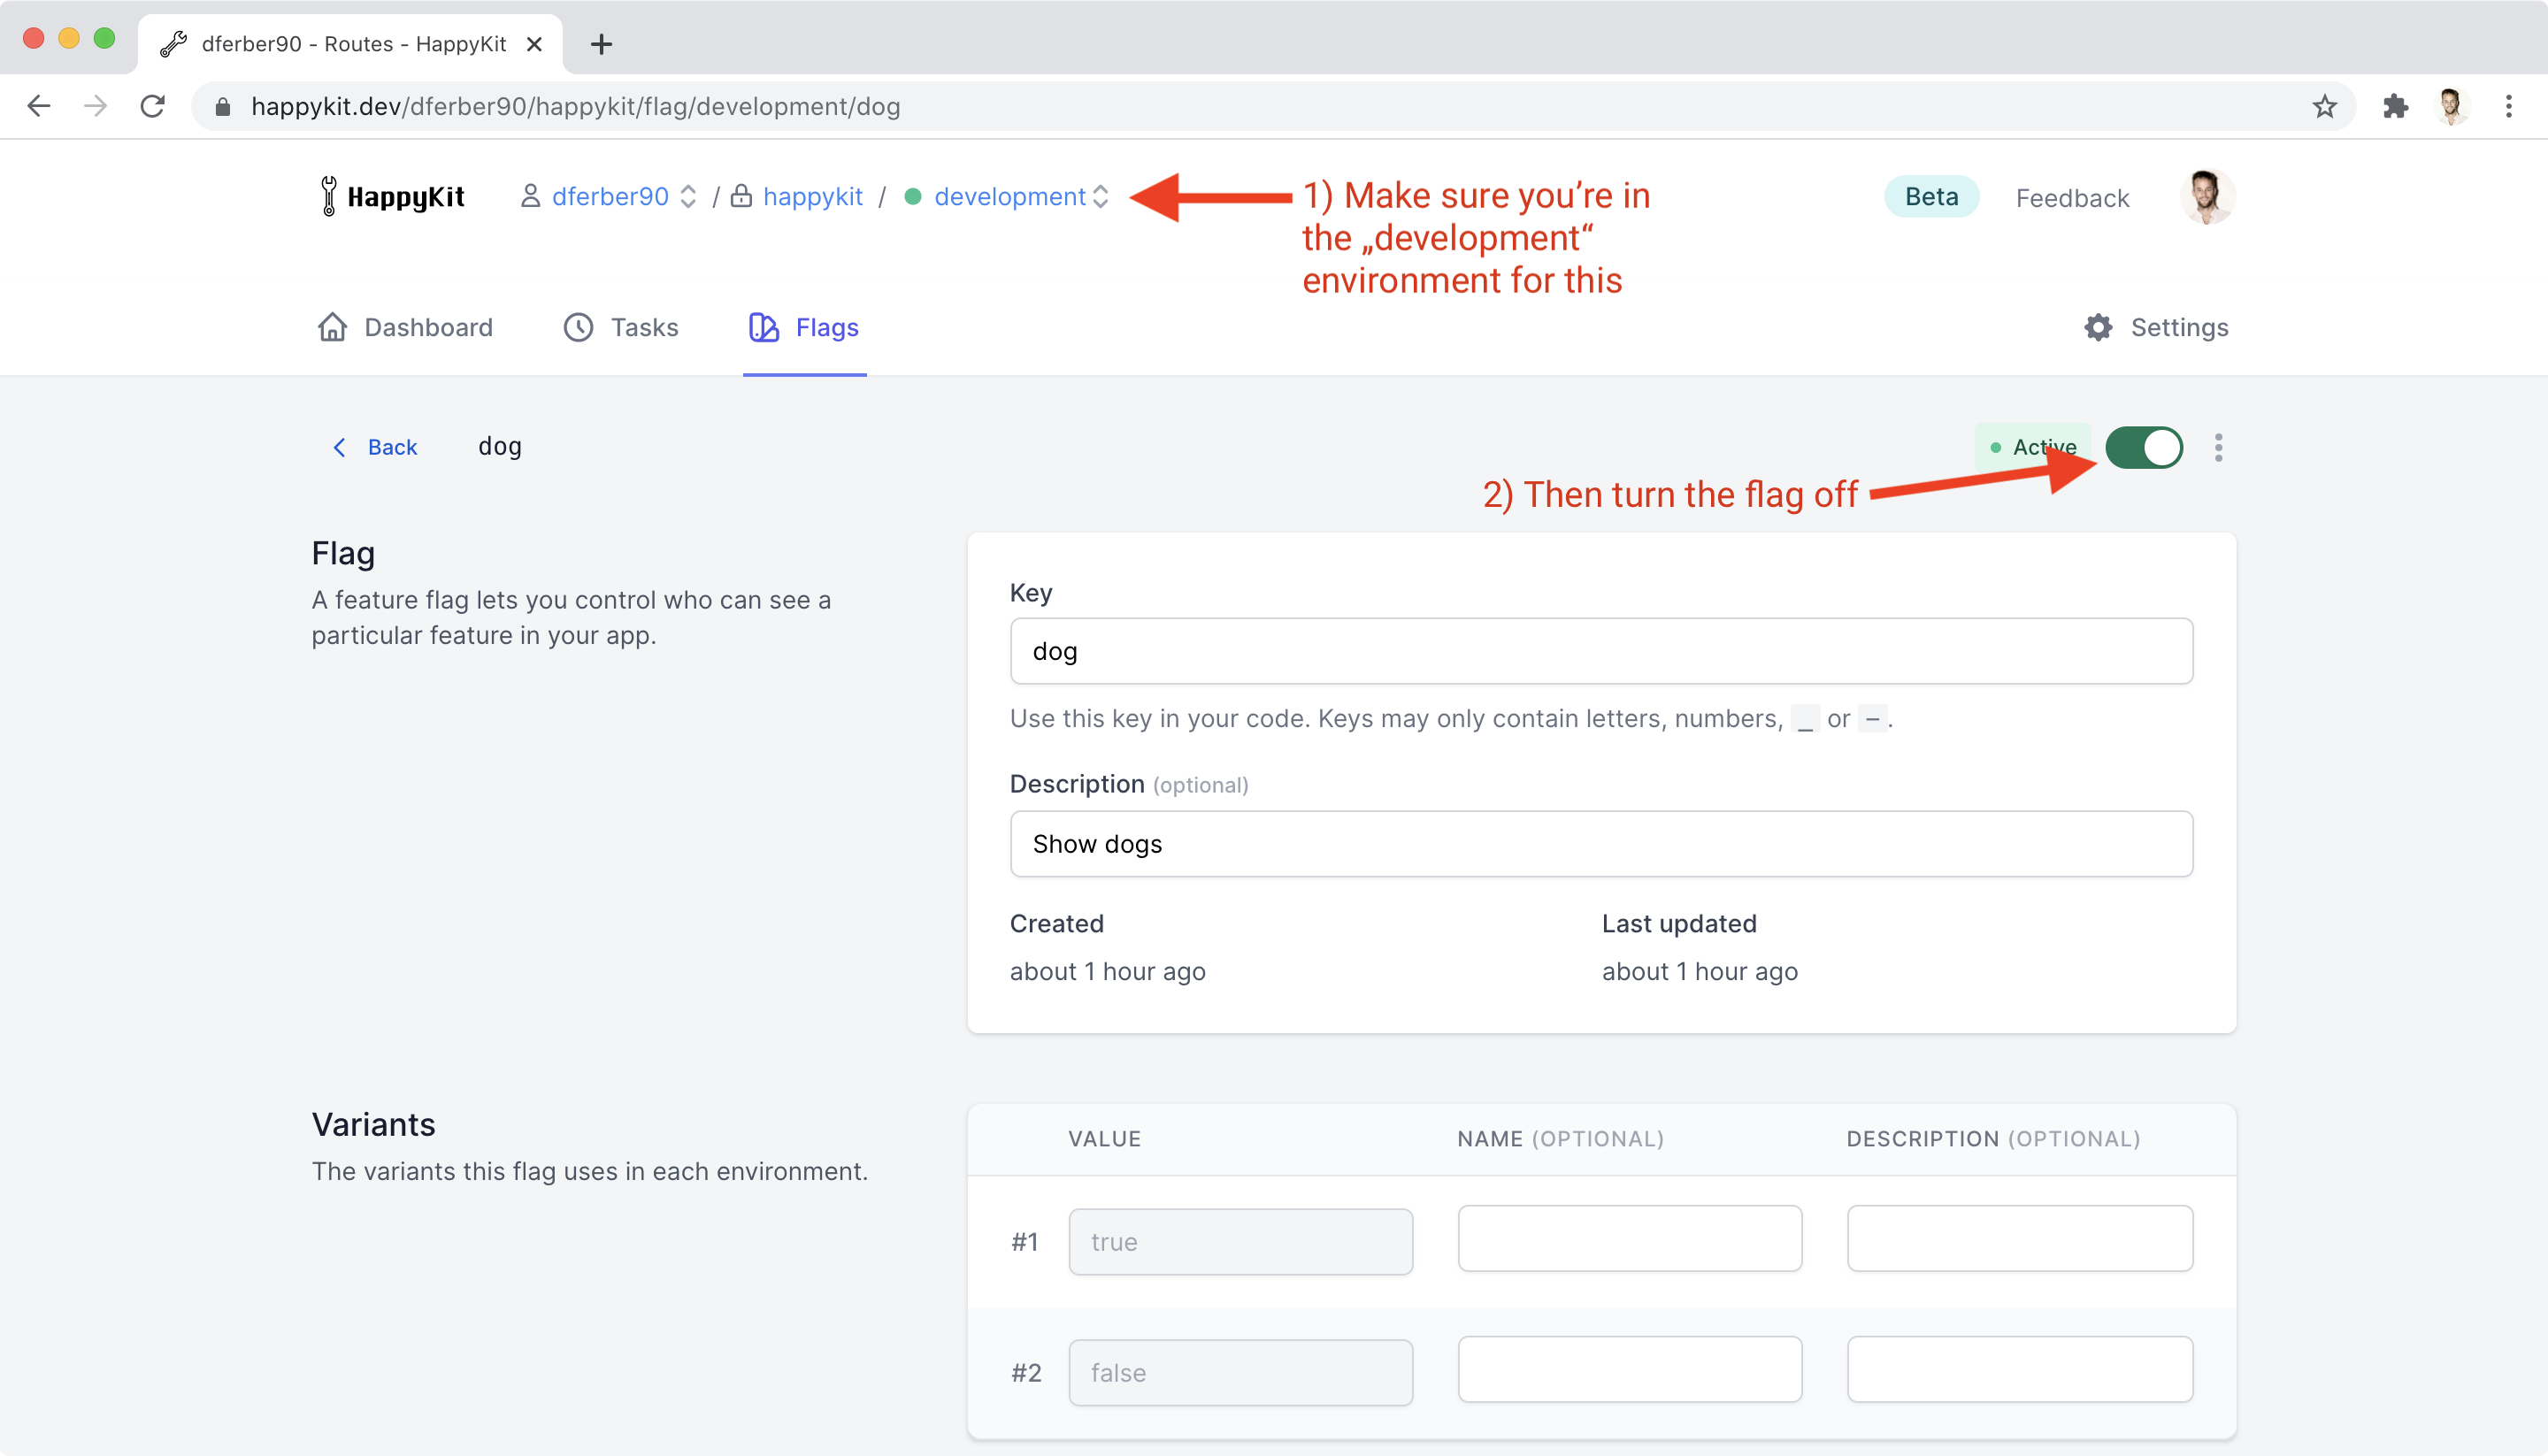Open the happykit project link
The image size is (2548, 1456).
click(x=812, y=196)
